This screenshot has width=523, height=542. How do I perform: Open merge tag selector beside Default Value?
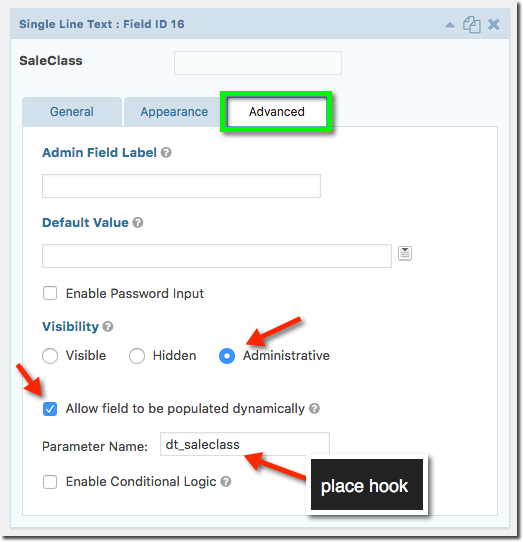tap(405, 253)
